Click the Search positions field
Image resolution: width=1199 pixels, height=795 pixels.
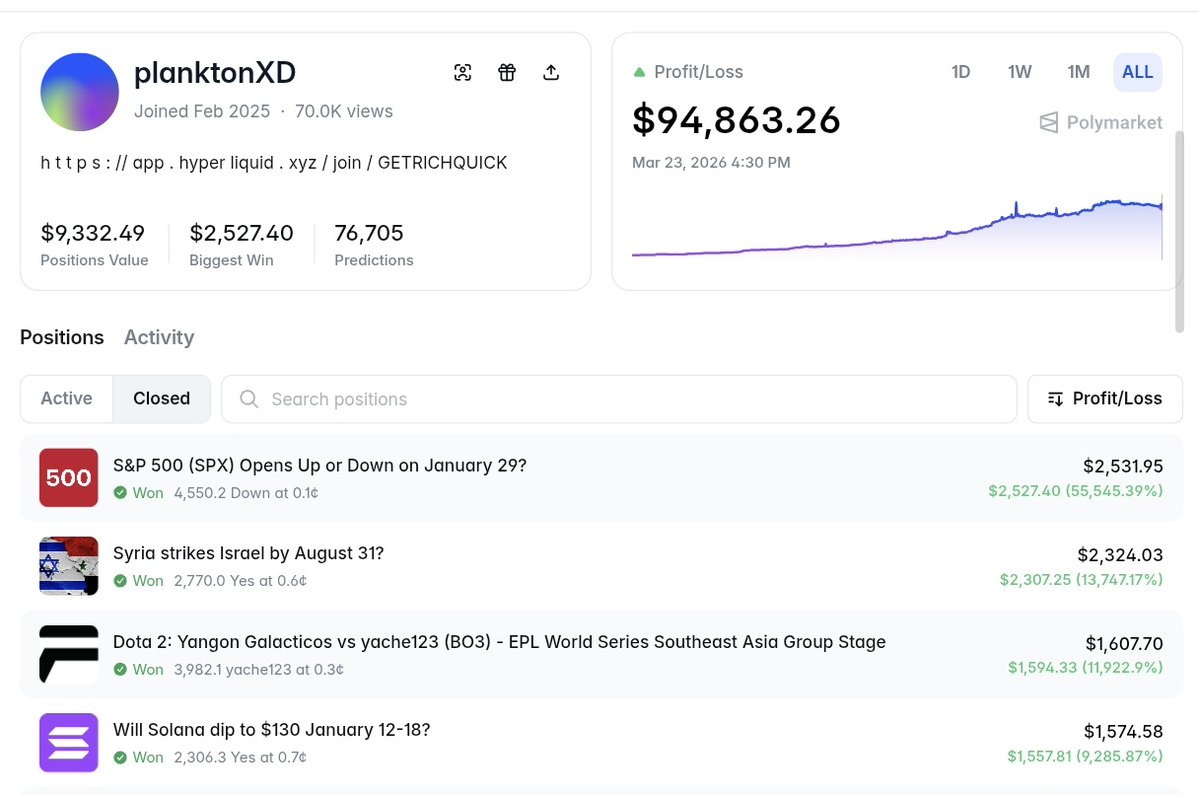(x=619, y=399)
